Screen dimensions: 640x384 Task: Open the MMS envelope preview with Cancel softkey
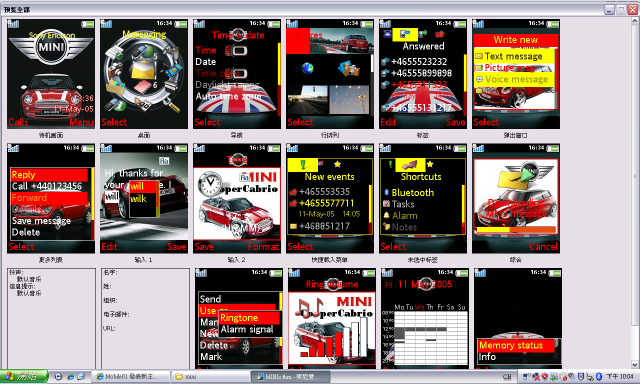pos(516,198)
